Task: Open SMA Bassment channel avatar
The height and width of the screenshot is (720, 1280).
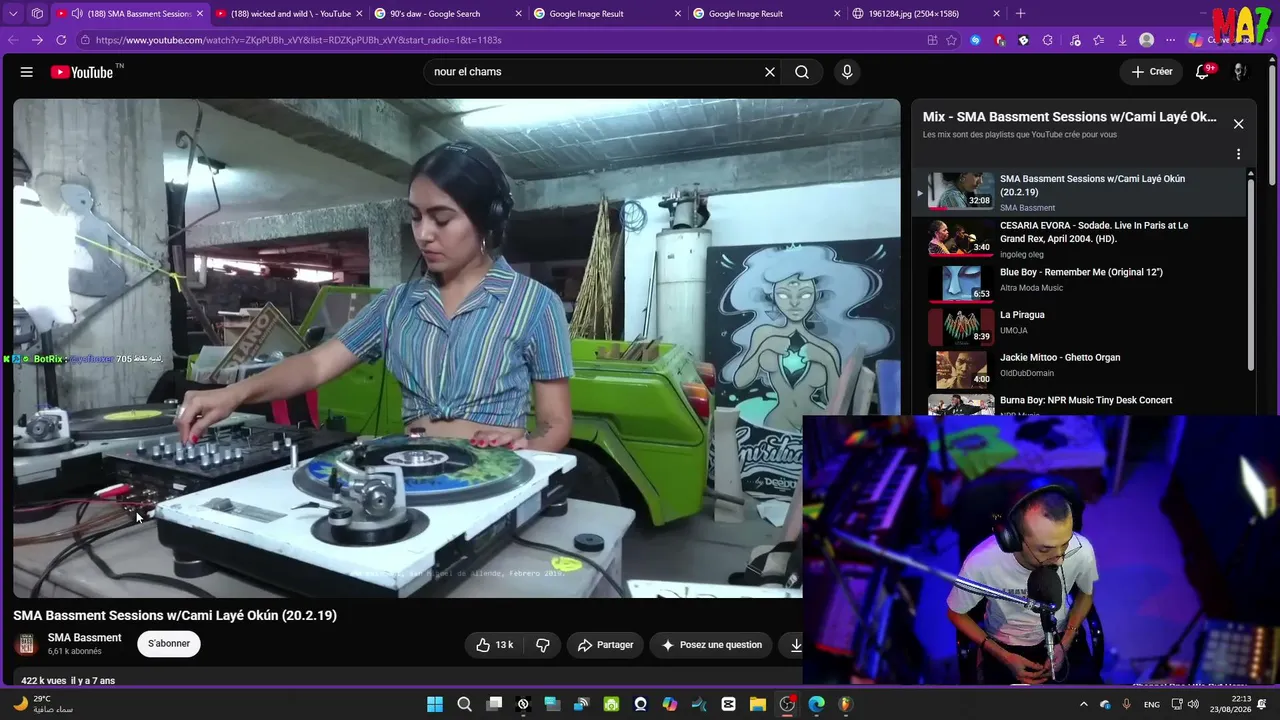Action: click(27, 644)
